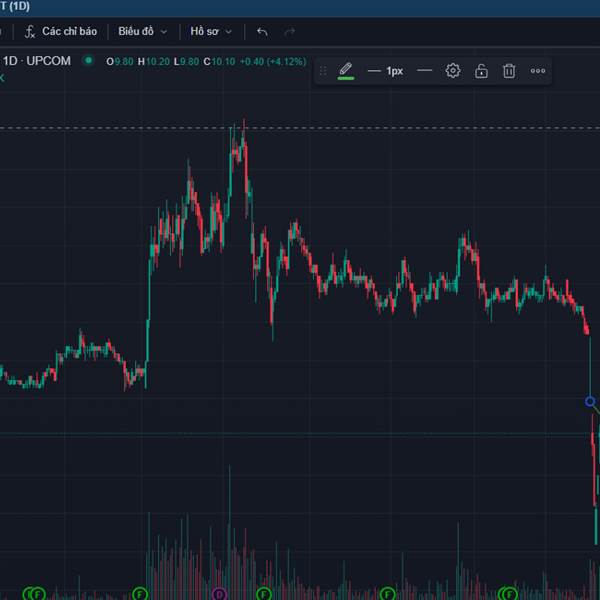
Task: Open the pencil line color tool
Action: [346, 71]
